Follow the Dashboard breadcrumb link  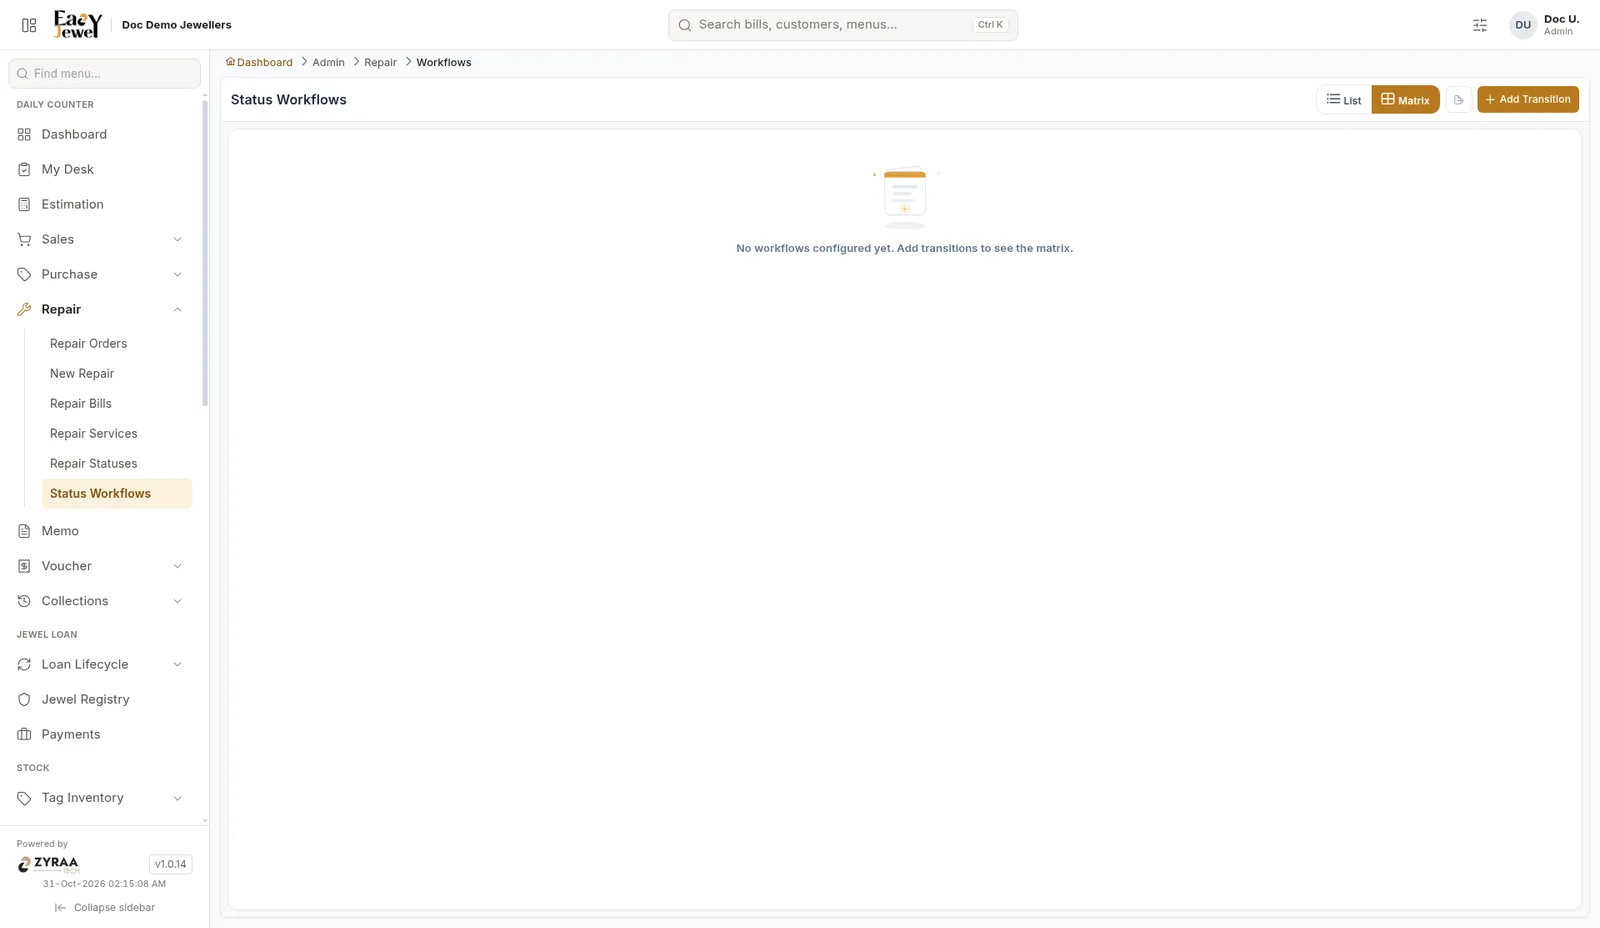pos(259,62)
